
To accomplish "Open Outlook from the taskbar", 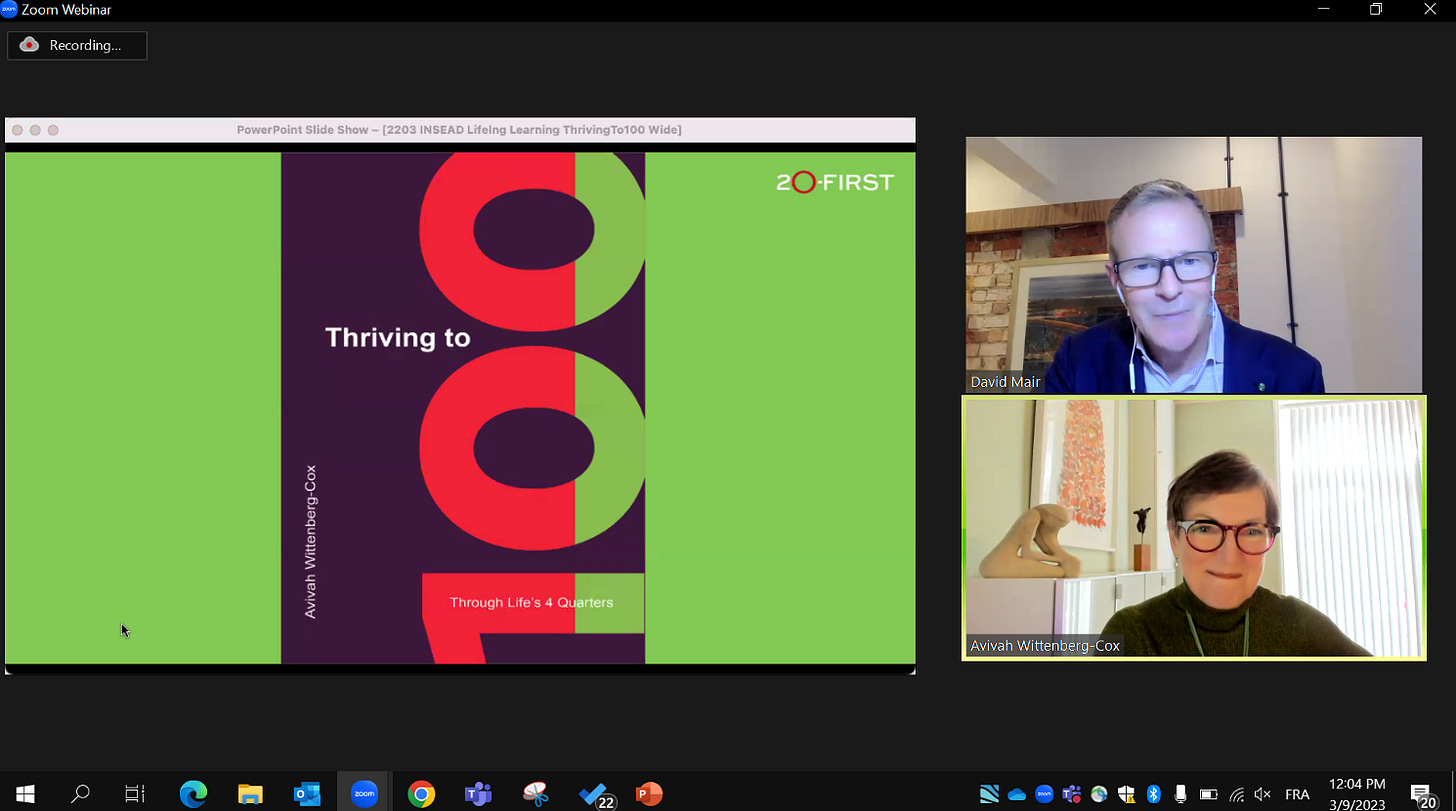I will [x=307, y=794].
